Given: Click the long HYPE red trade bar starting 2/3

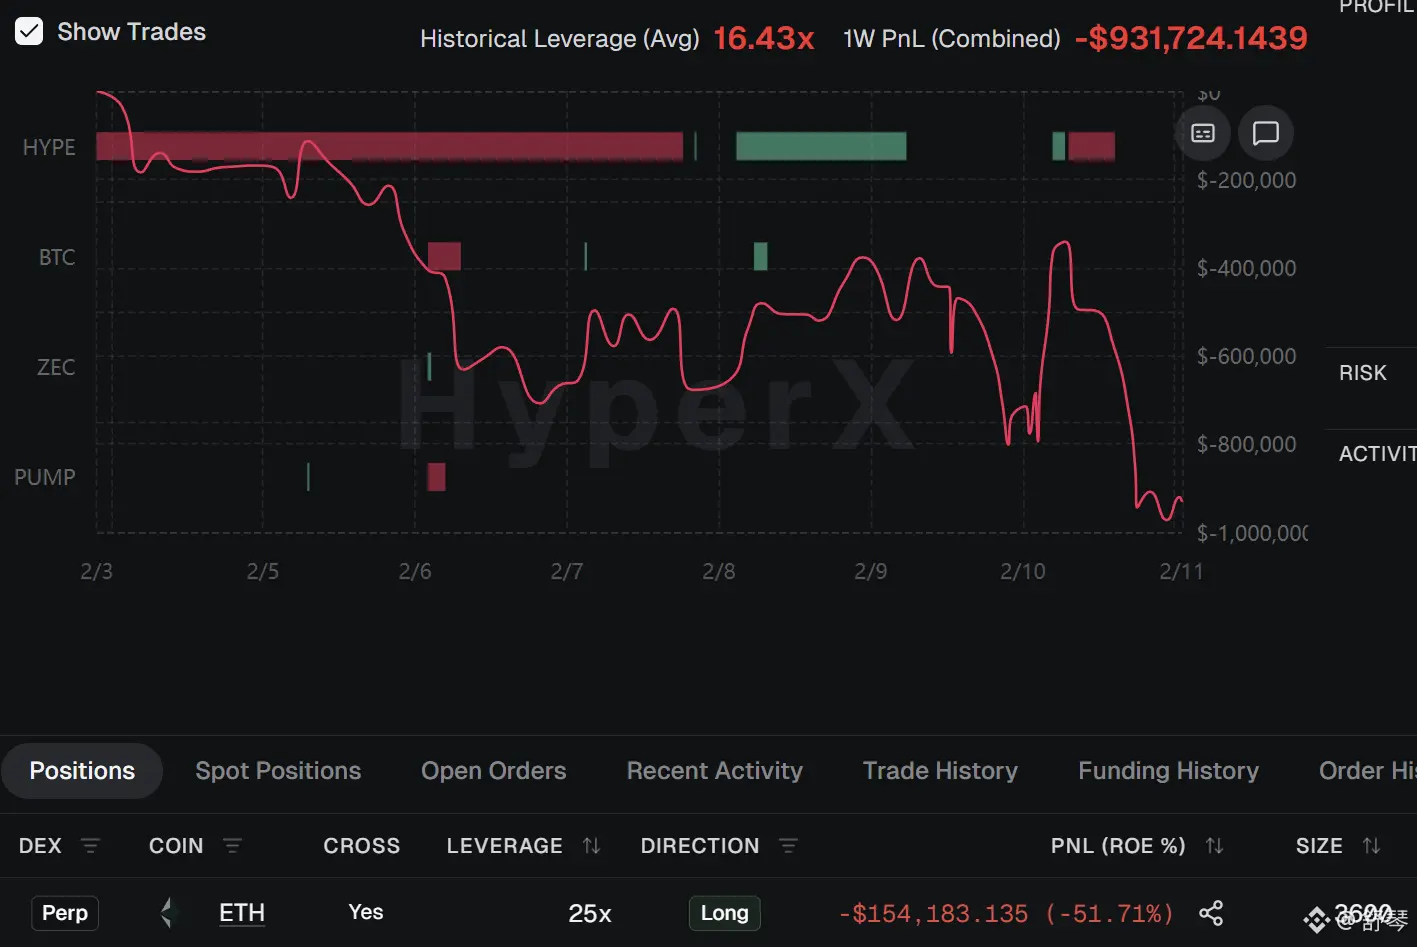Looking at the screenshot, I should (x=390, y=147).
